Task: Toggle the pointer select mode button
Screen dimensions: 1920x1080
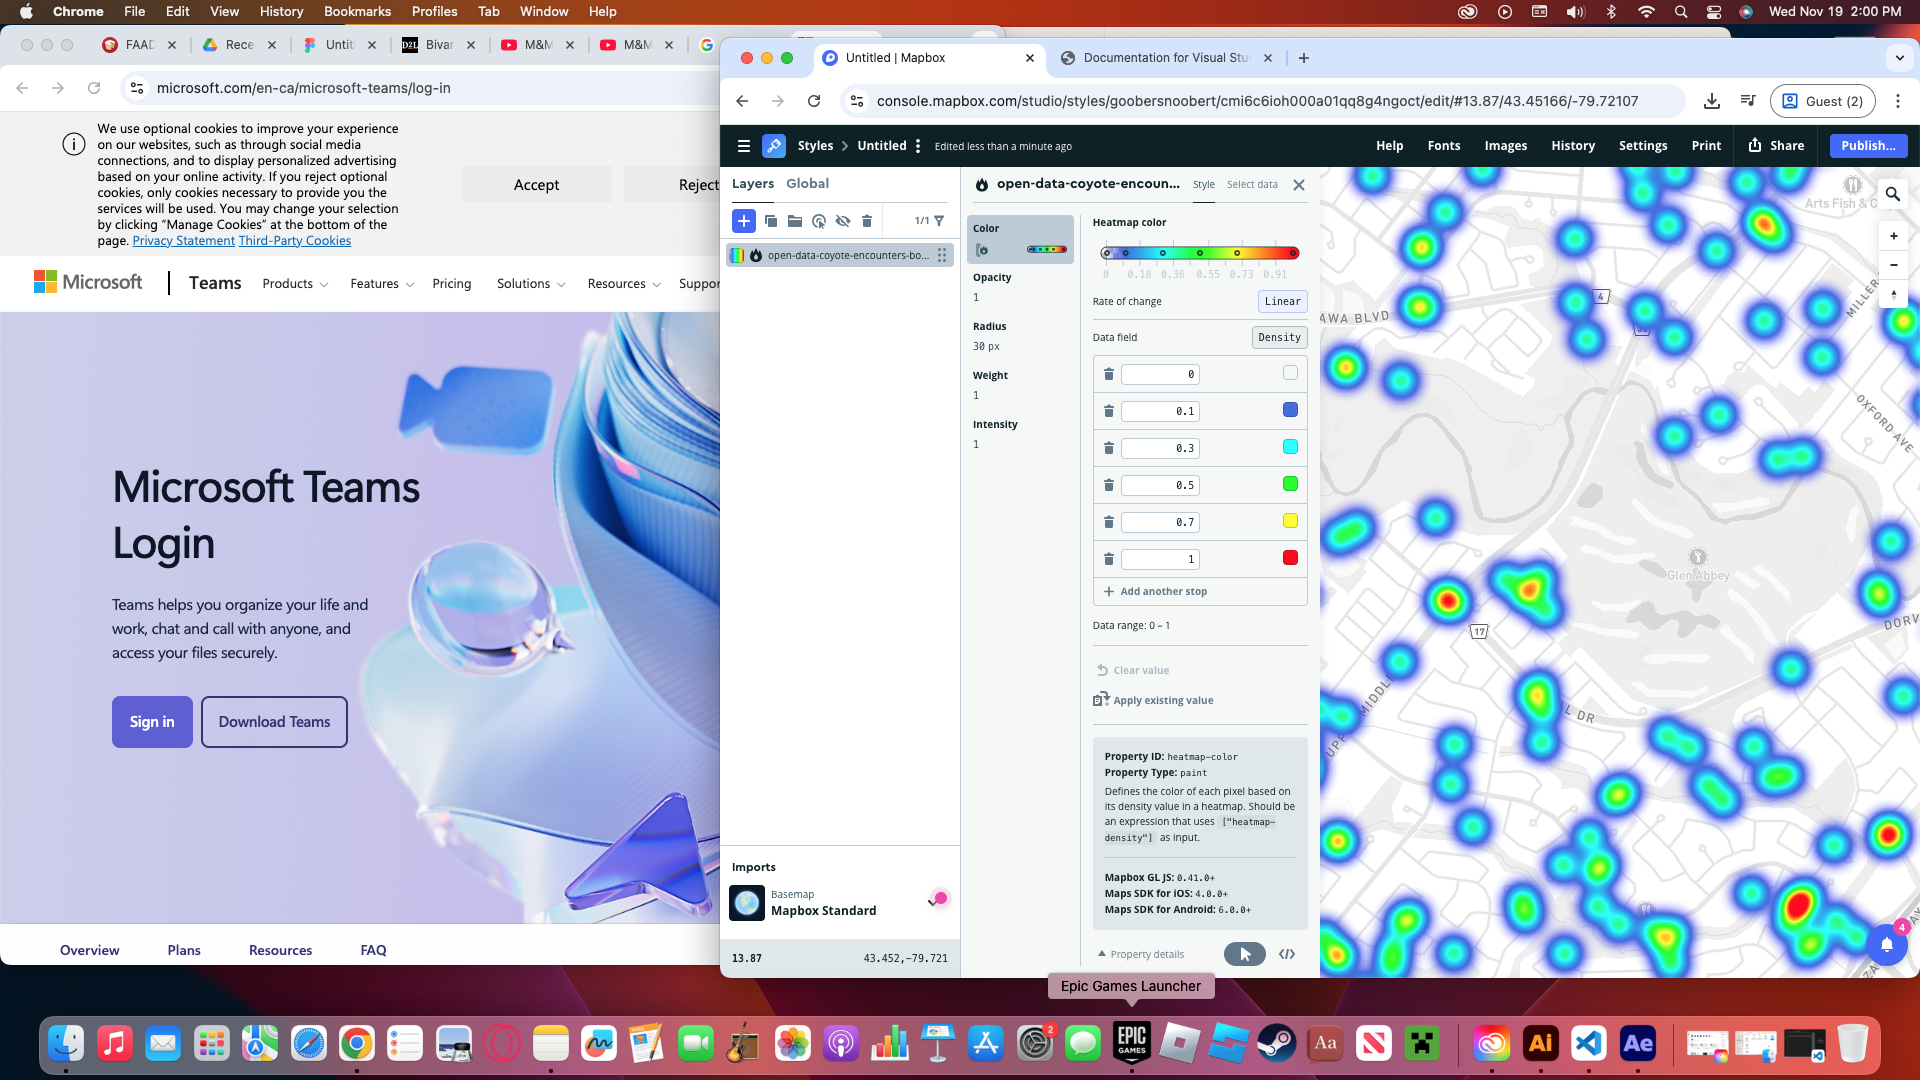Action: pos(1244,954)
